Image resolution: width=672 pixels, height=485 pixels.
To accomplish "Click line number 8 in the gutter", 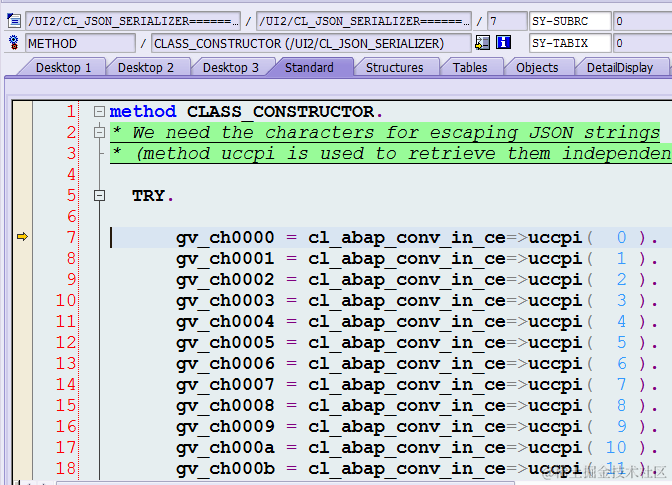I will 71,259.
